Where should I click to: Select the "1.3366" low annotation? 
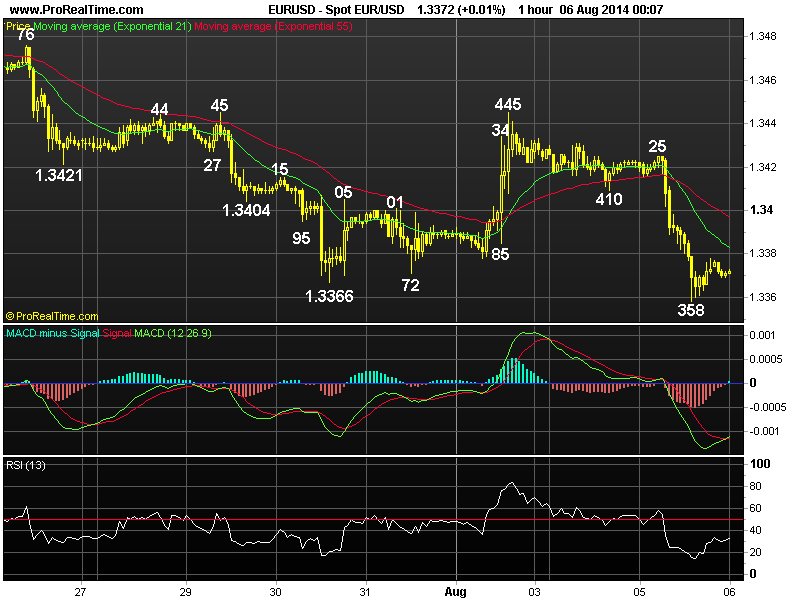coord(329,296)
